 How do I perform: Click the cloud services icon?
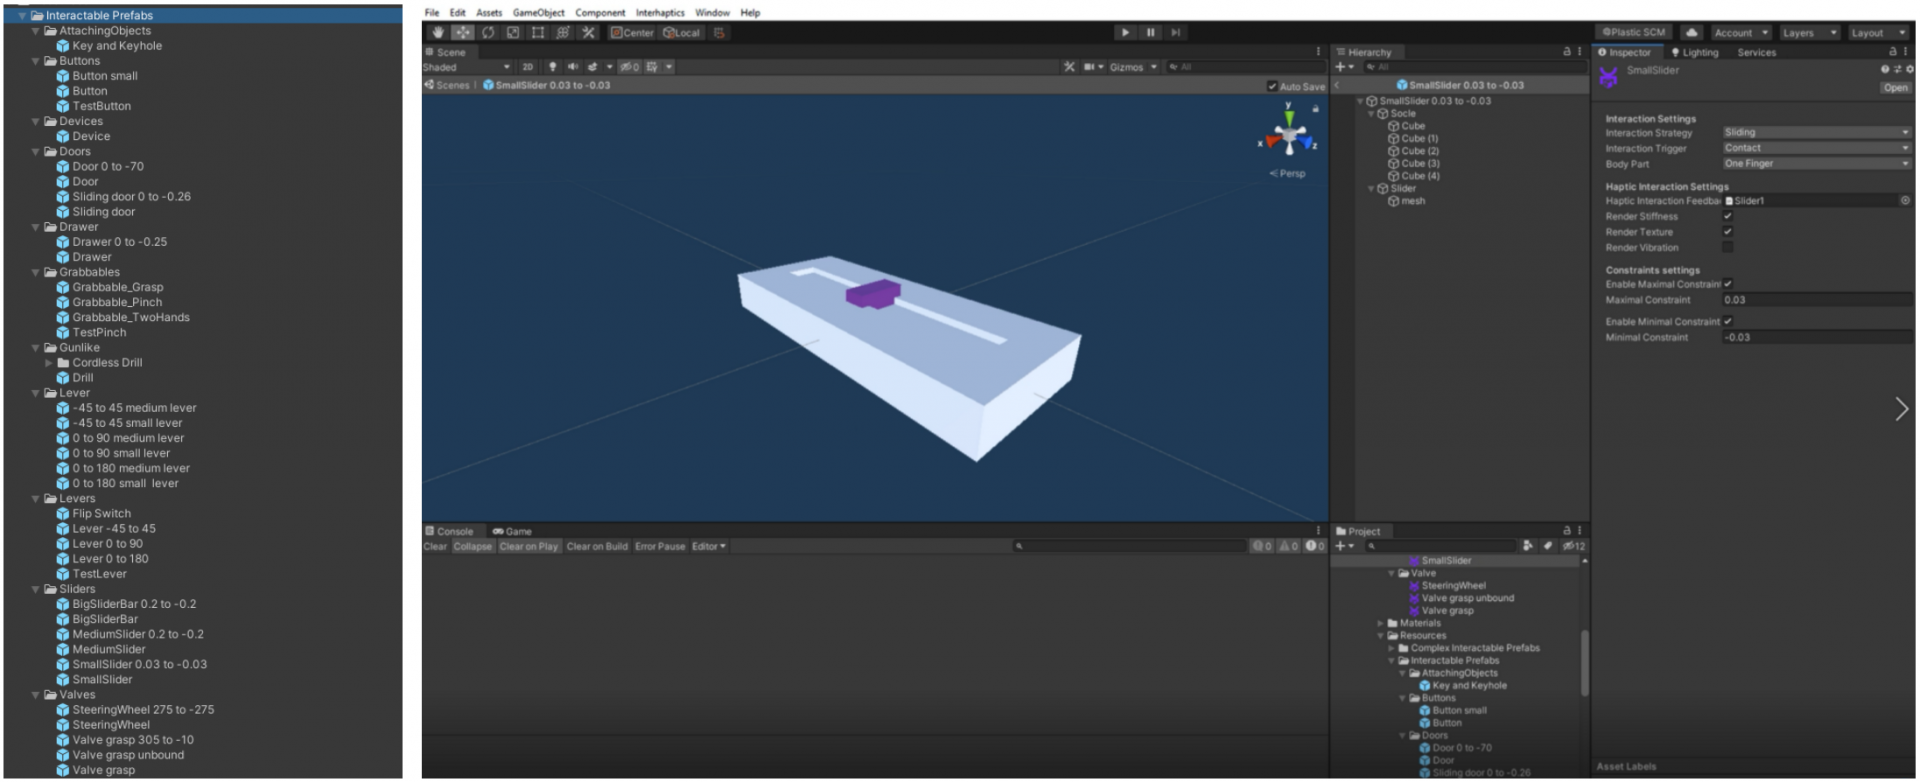click(1690, 33)
